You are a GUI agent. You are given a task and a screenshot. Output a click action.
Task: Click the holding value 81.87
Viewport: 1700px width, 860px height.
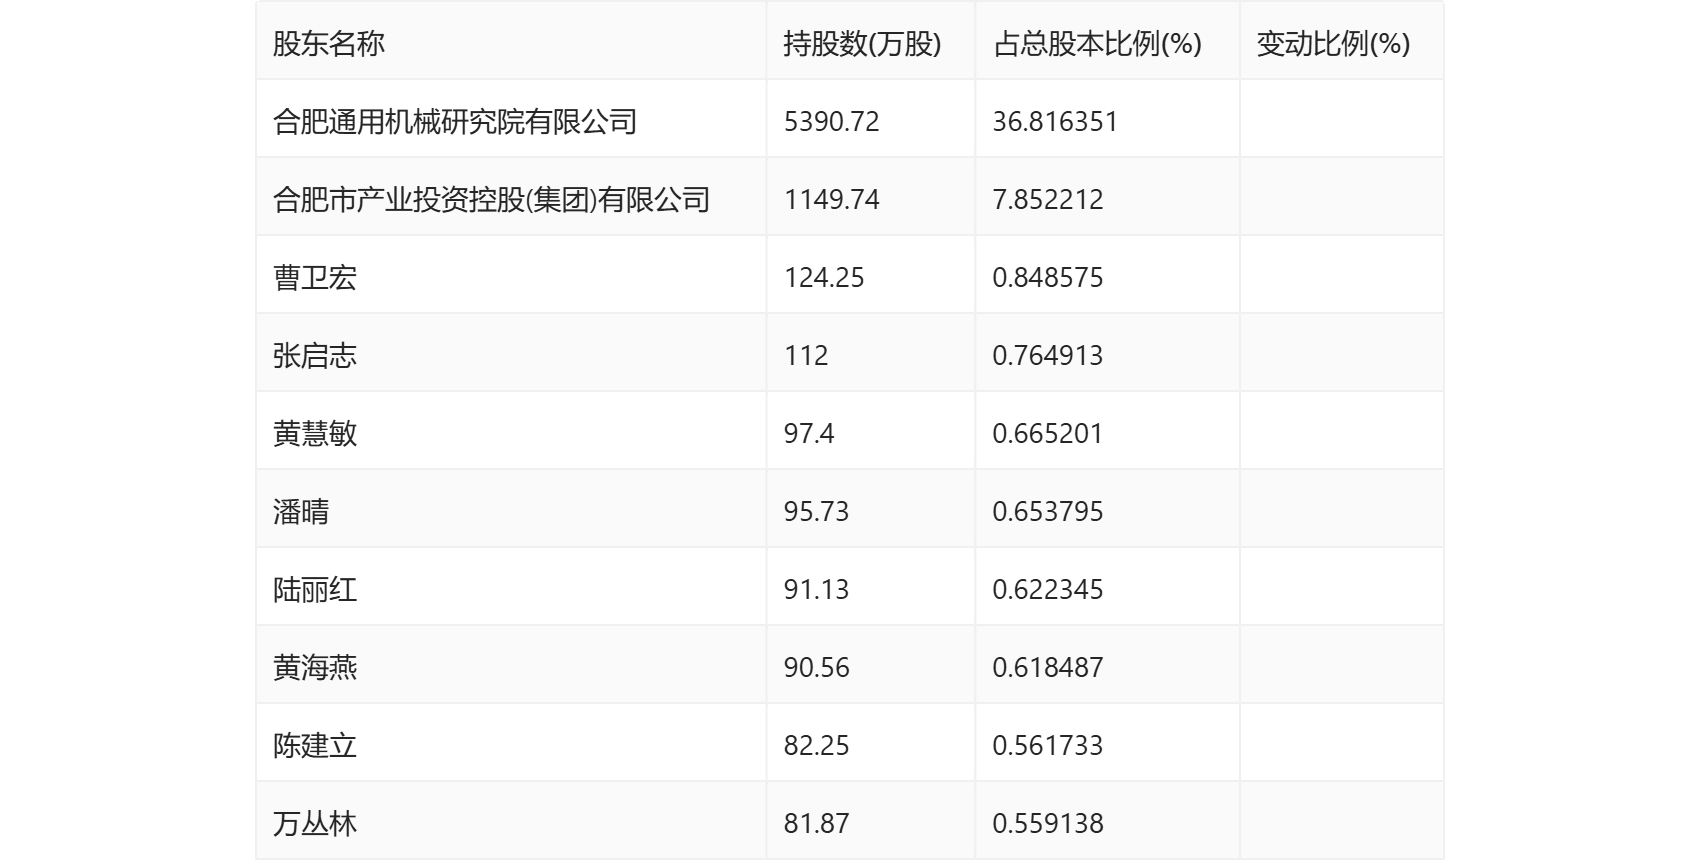click(x=816, y=824)
